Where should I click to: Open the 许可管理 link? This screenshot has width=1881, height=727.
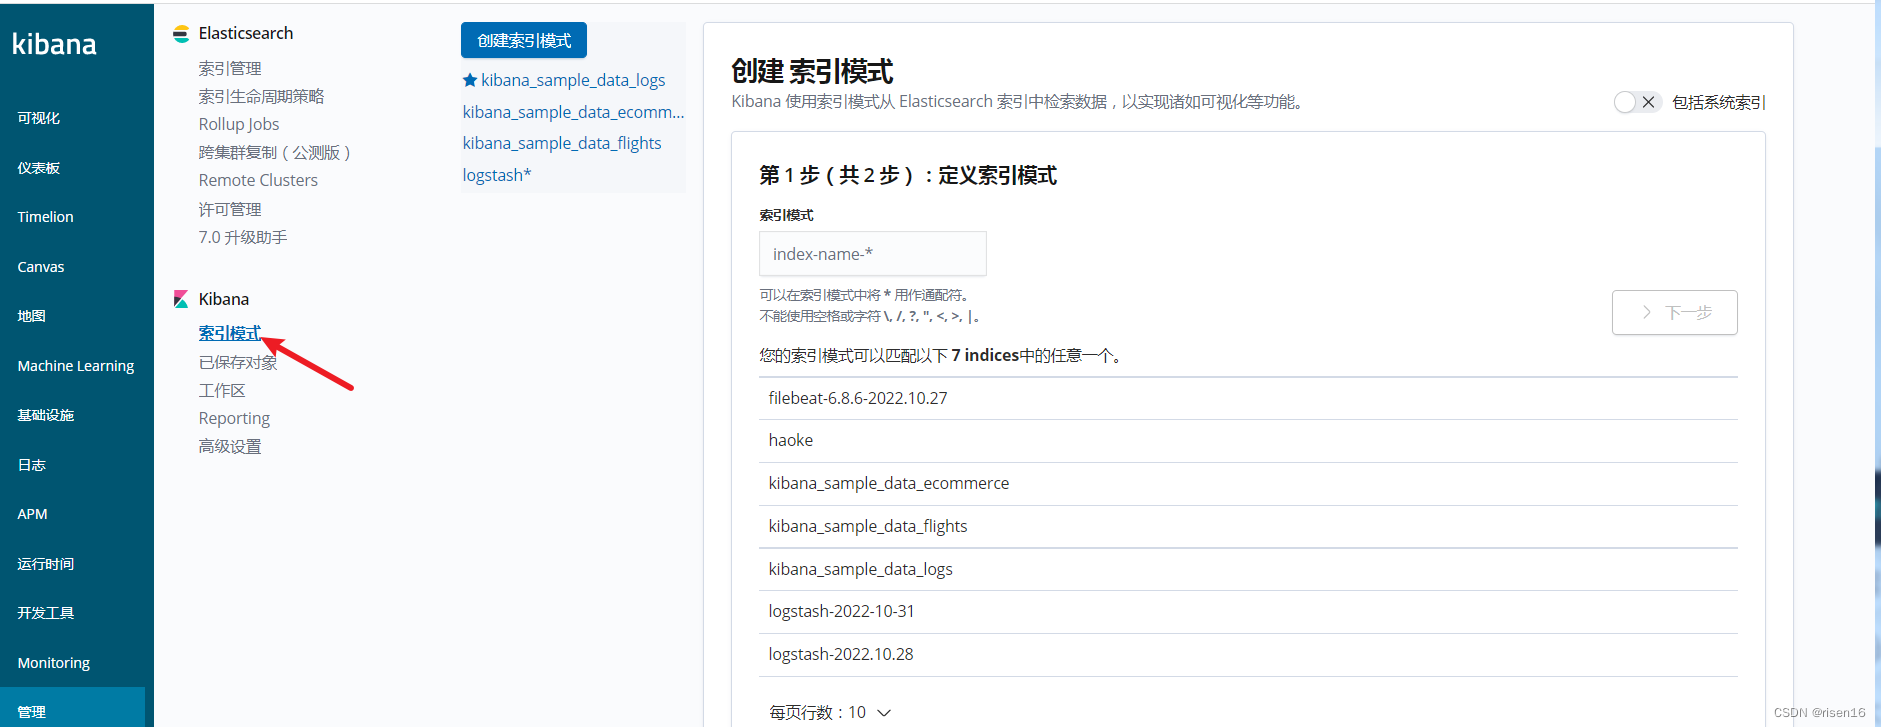(x=230, y=209)
